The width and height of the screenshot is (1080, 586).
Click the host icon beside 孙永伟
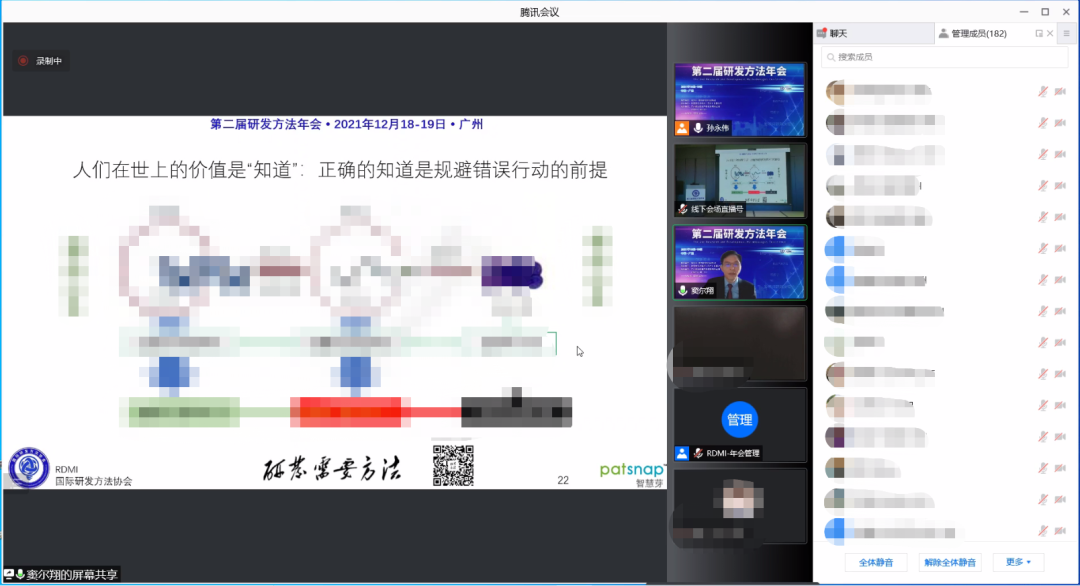[x=682, y=129]
